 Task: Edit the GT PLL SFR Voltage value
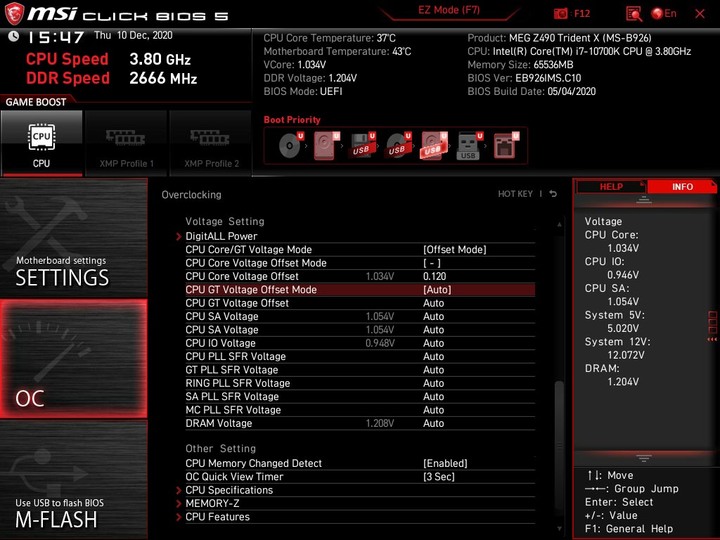tap(433, 370)
